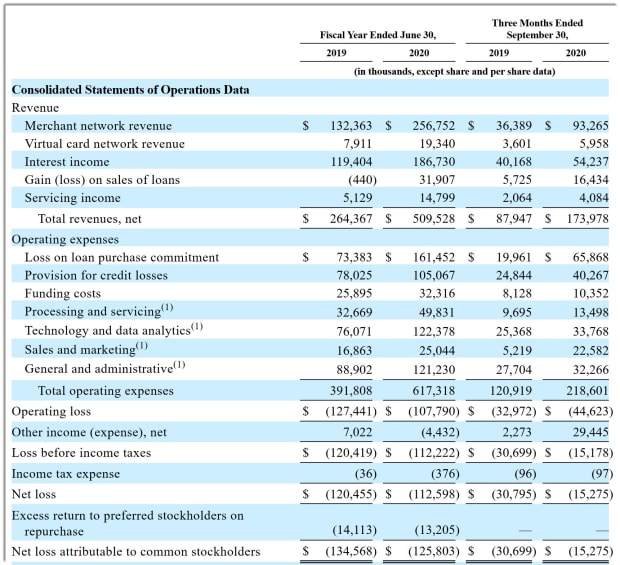Select the 'Total operating expenses' label
The image size is (620, 565).
point(106,391)
